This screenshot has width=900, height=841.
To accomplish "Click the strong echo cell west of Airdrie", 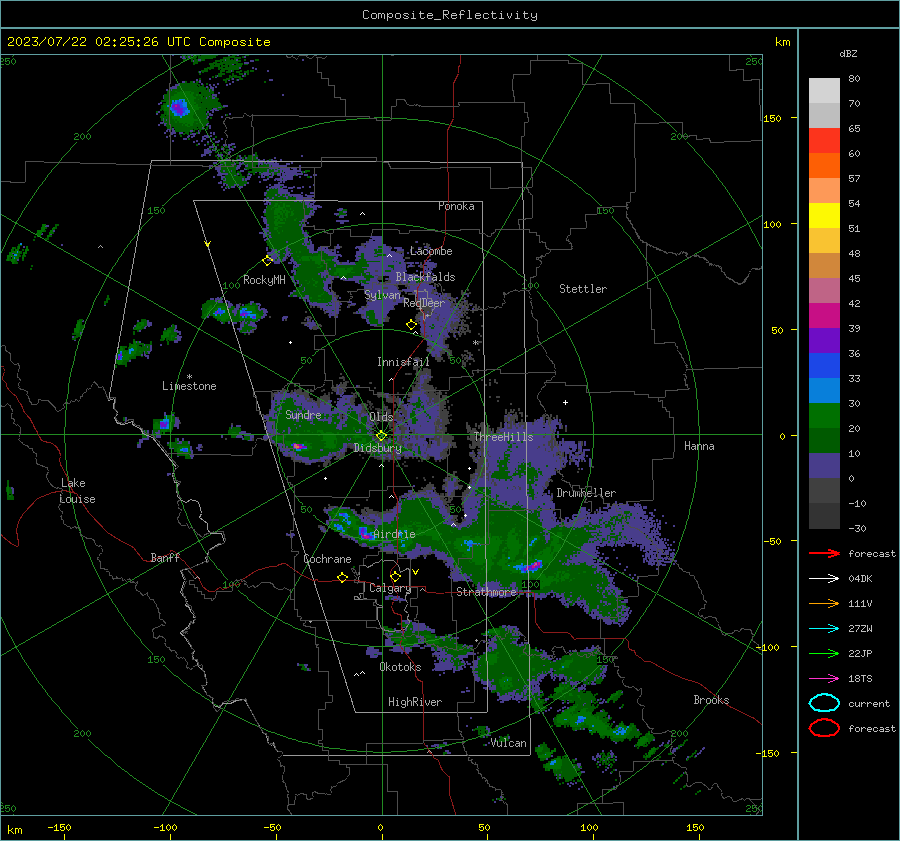I will [x=364, y=533].
